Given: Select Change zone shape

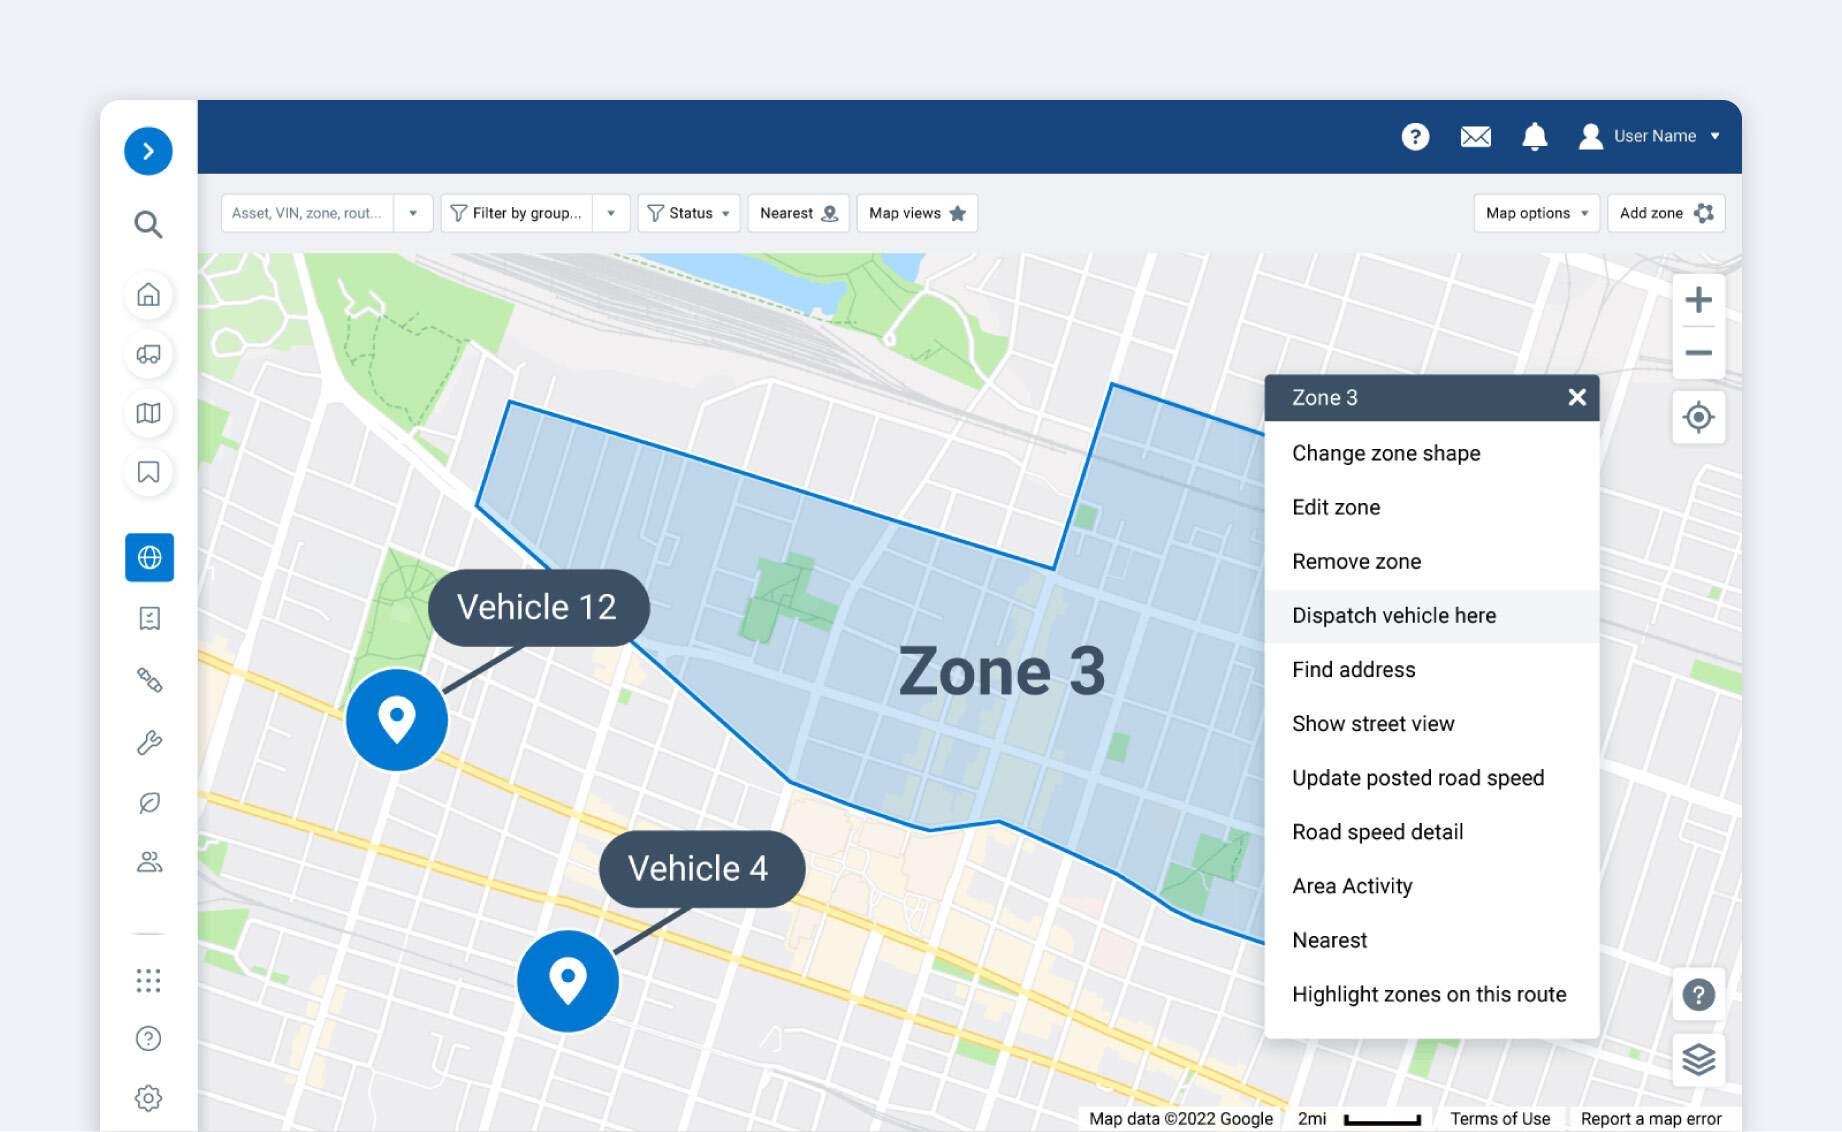Looking at the screenshot, I should coord(1431,453).
